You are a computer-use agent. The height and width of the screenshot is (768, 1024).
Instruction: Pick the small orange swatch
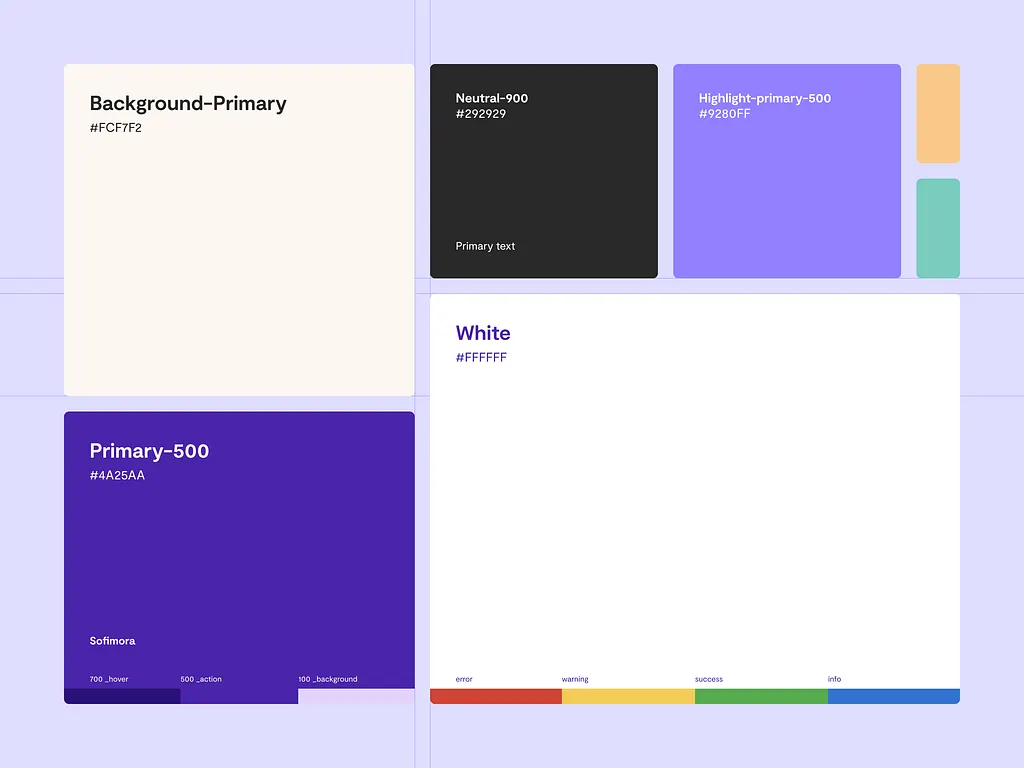tap(938, 113)
